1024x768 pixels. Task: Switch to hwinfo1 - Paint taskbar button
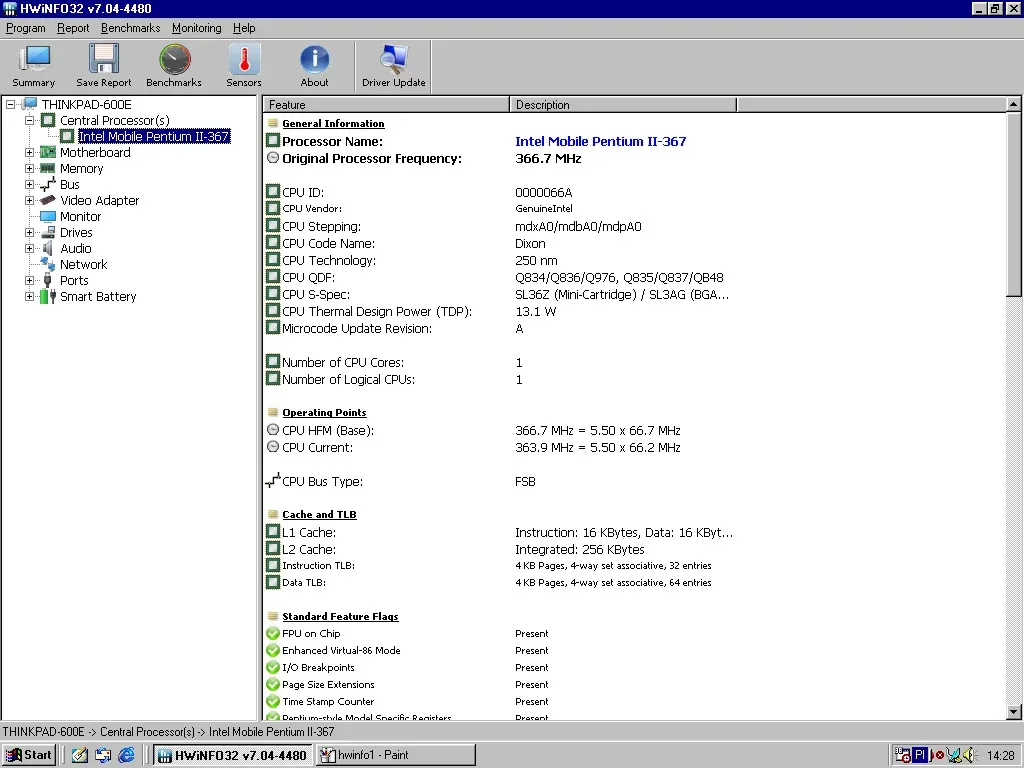[x=396, y=755]
